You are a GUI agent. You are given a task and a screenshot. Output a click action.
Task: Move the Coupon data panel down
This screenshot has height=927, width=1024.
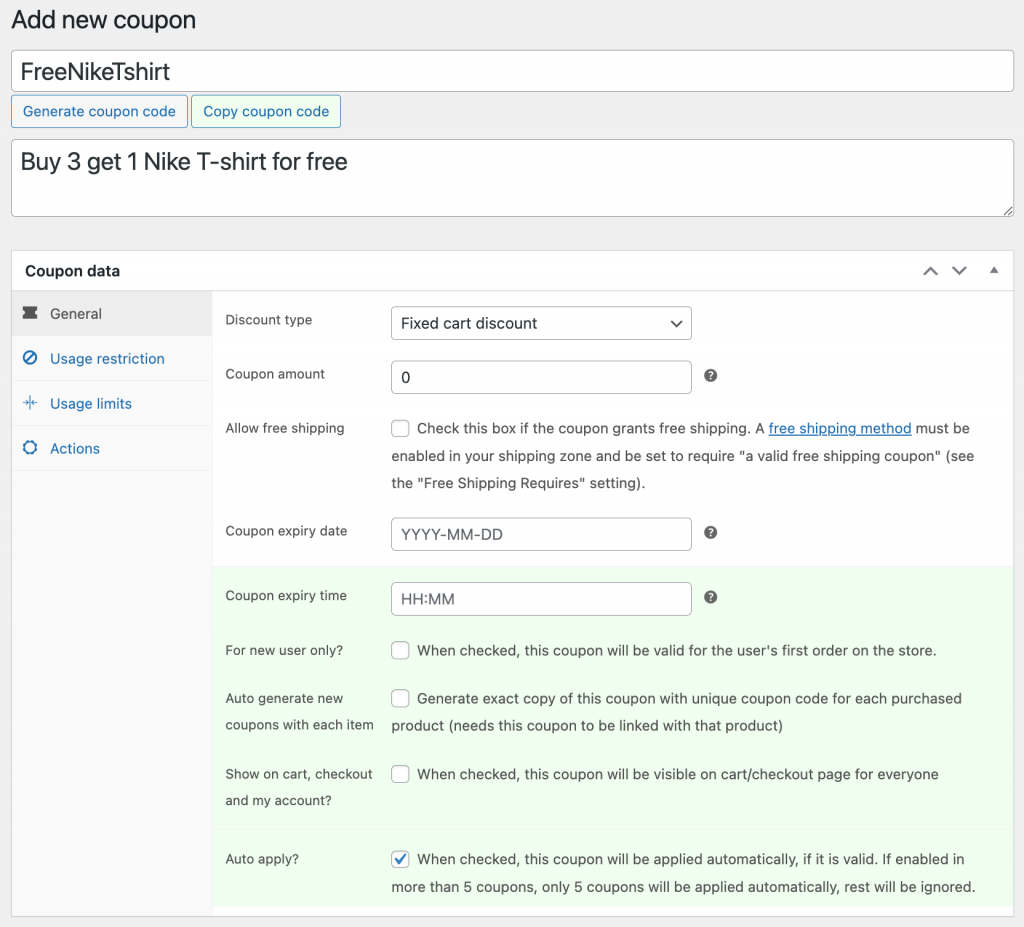(x=959, y=270)
